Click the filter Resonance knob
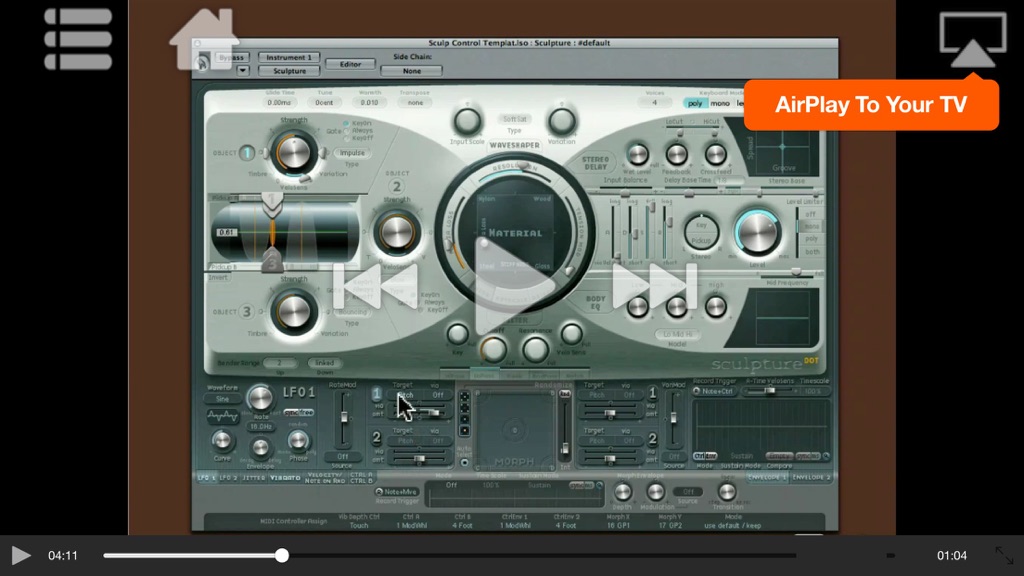 535,350
